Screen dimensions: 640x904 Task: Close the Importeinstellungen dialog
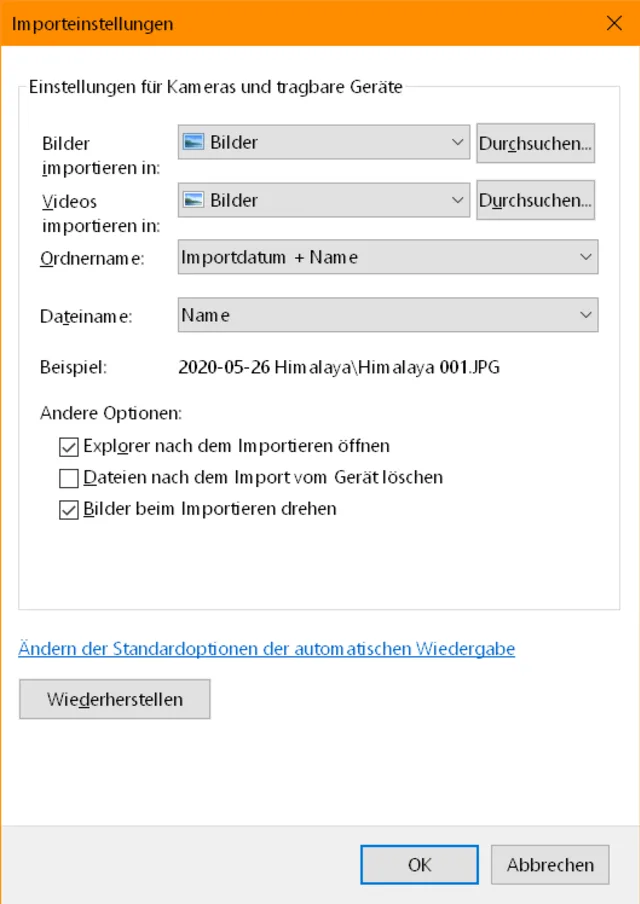[x=614, y=23]
